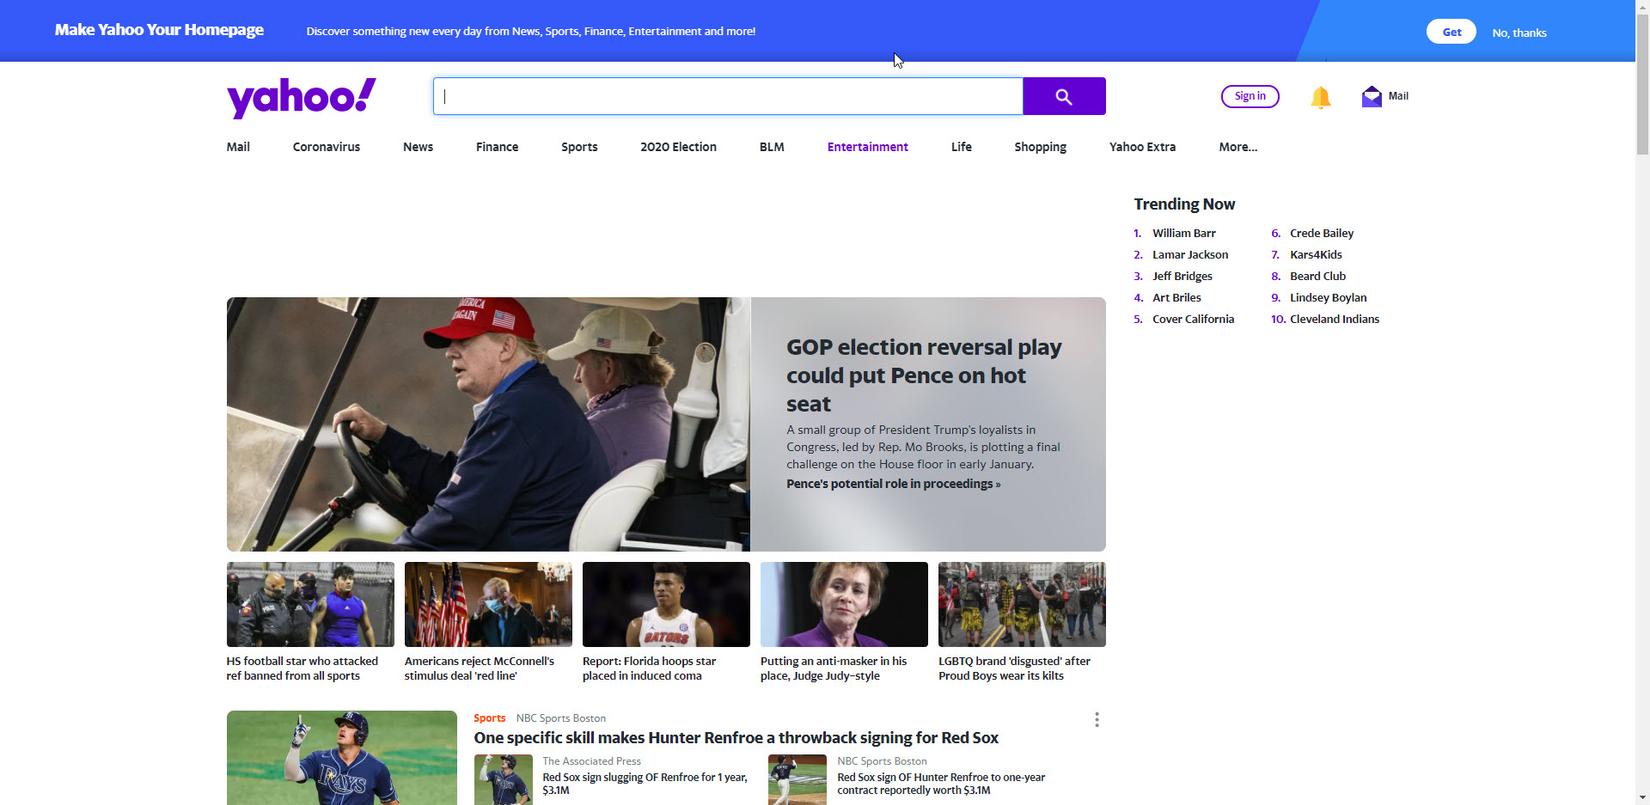Click Get to make Yahoo homepage
This screenshot has width=1650, height=805.
tap(1451, 32)
